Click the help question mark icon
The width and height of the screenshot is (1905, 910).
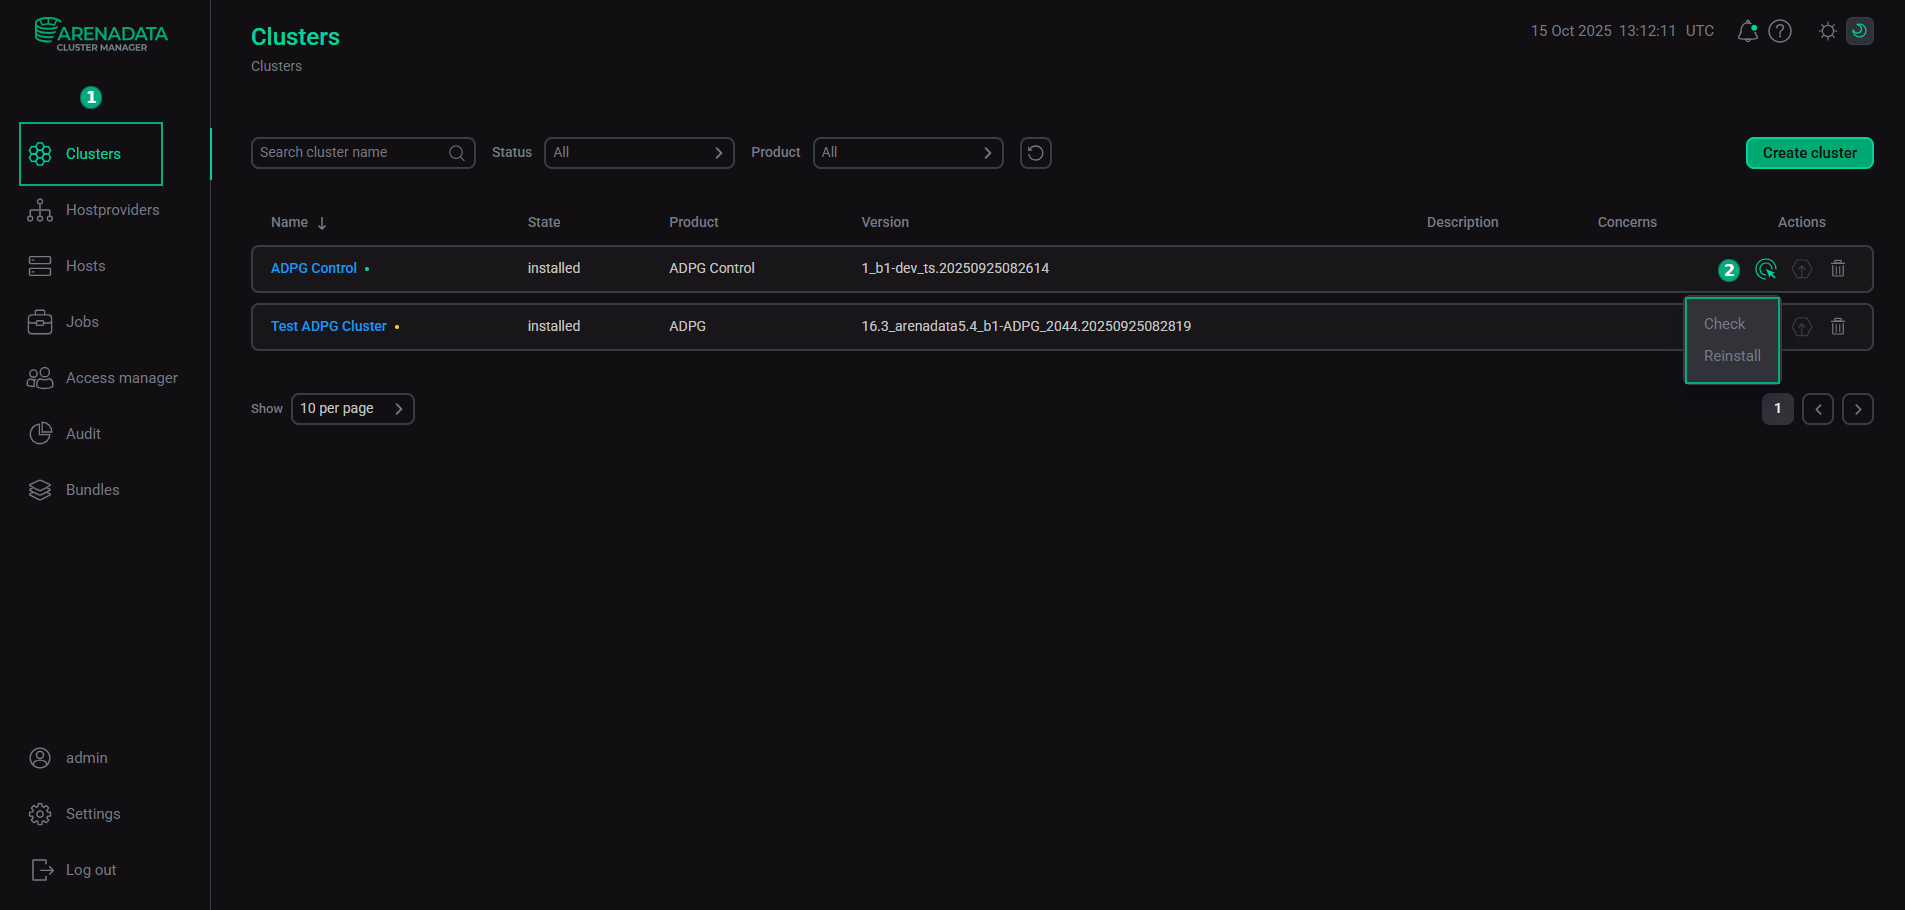(1781, 31)
